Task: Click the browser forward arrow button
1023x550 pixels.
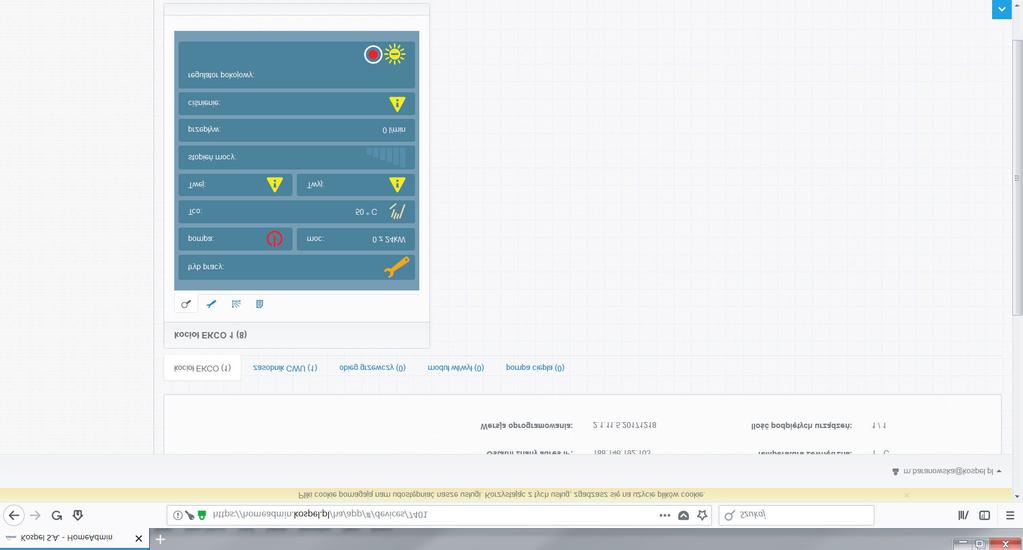Action: click(x=35, y=515)
